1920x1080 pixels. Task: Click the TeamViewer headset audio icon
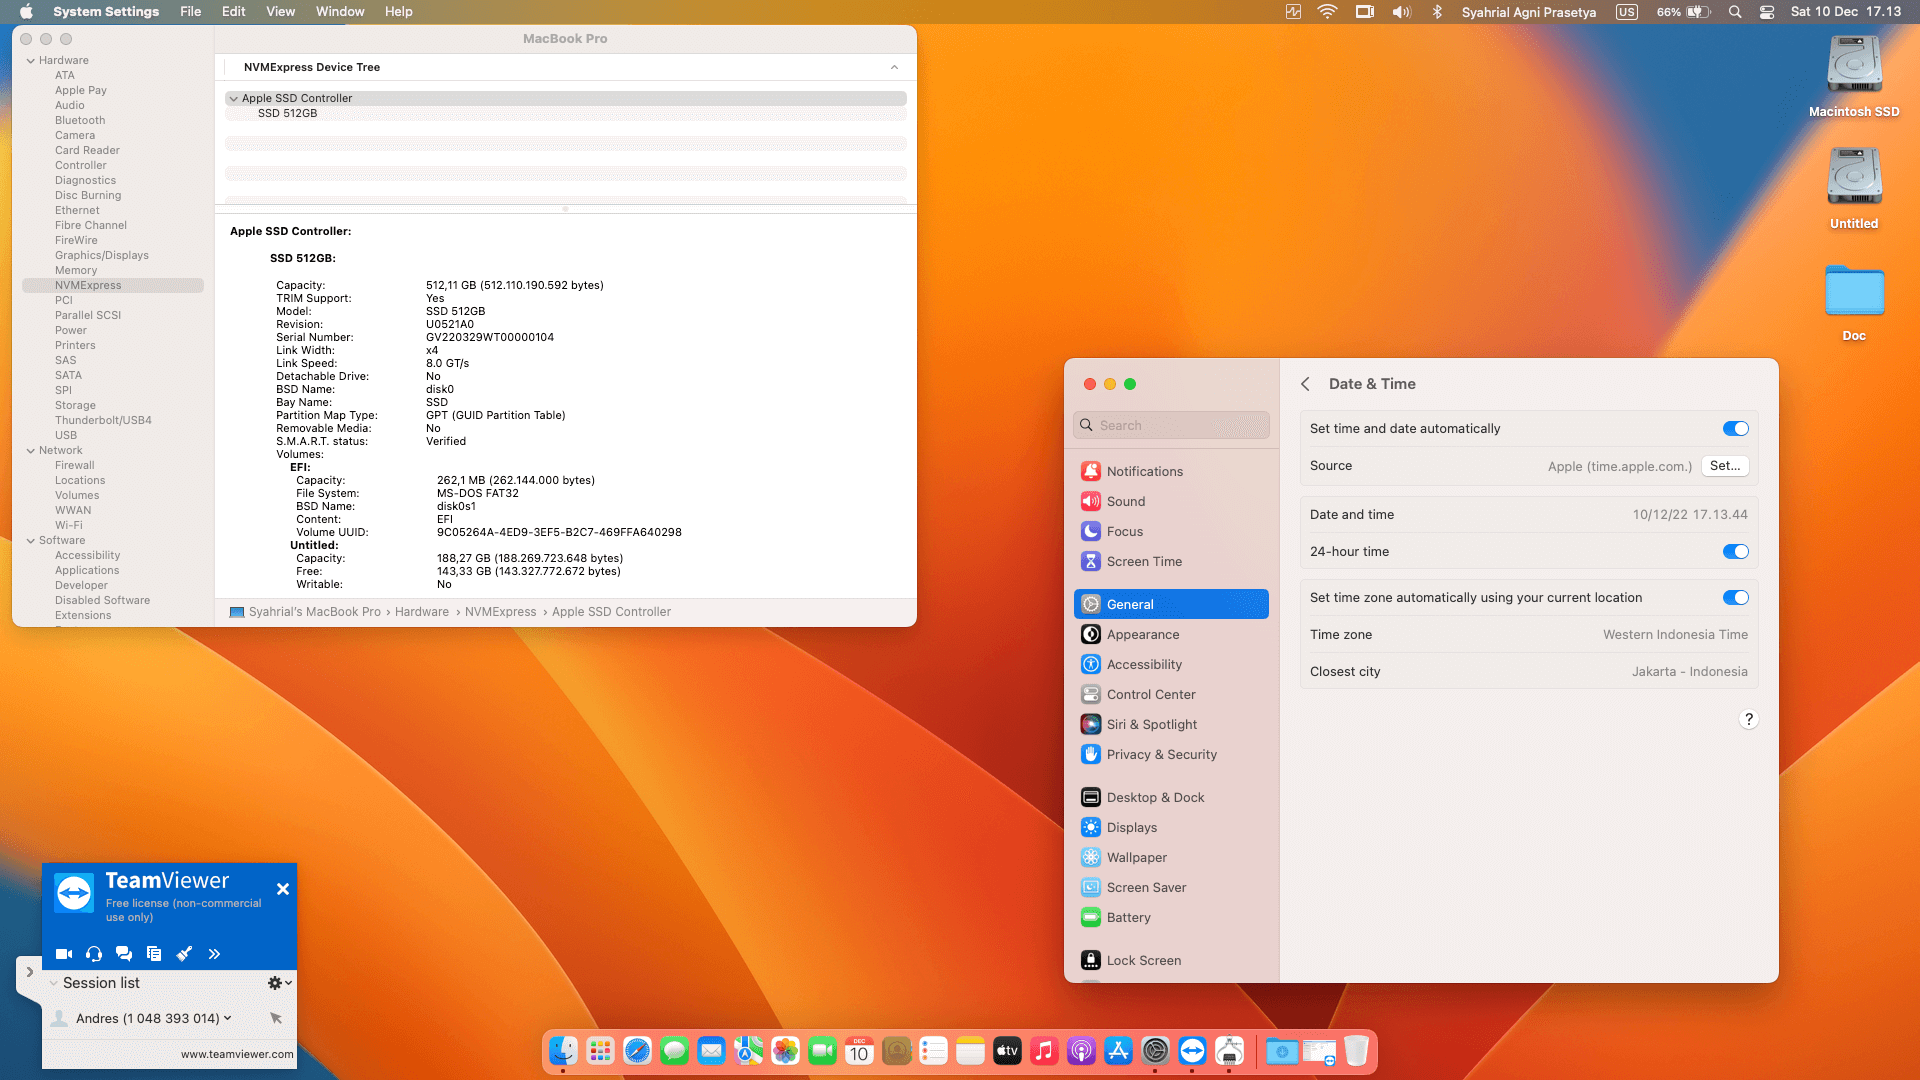[94, 954]
